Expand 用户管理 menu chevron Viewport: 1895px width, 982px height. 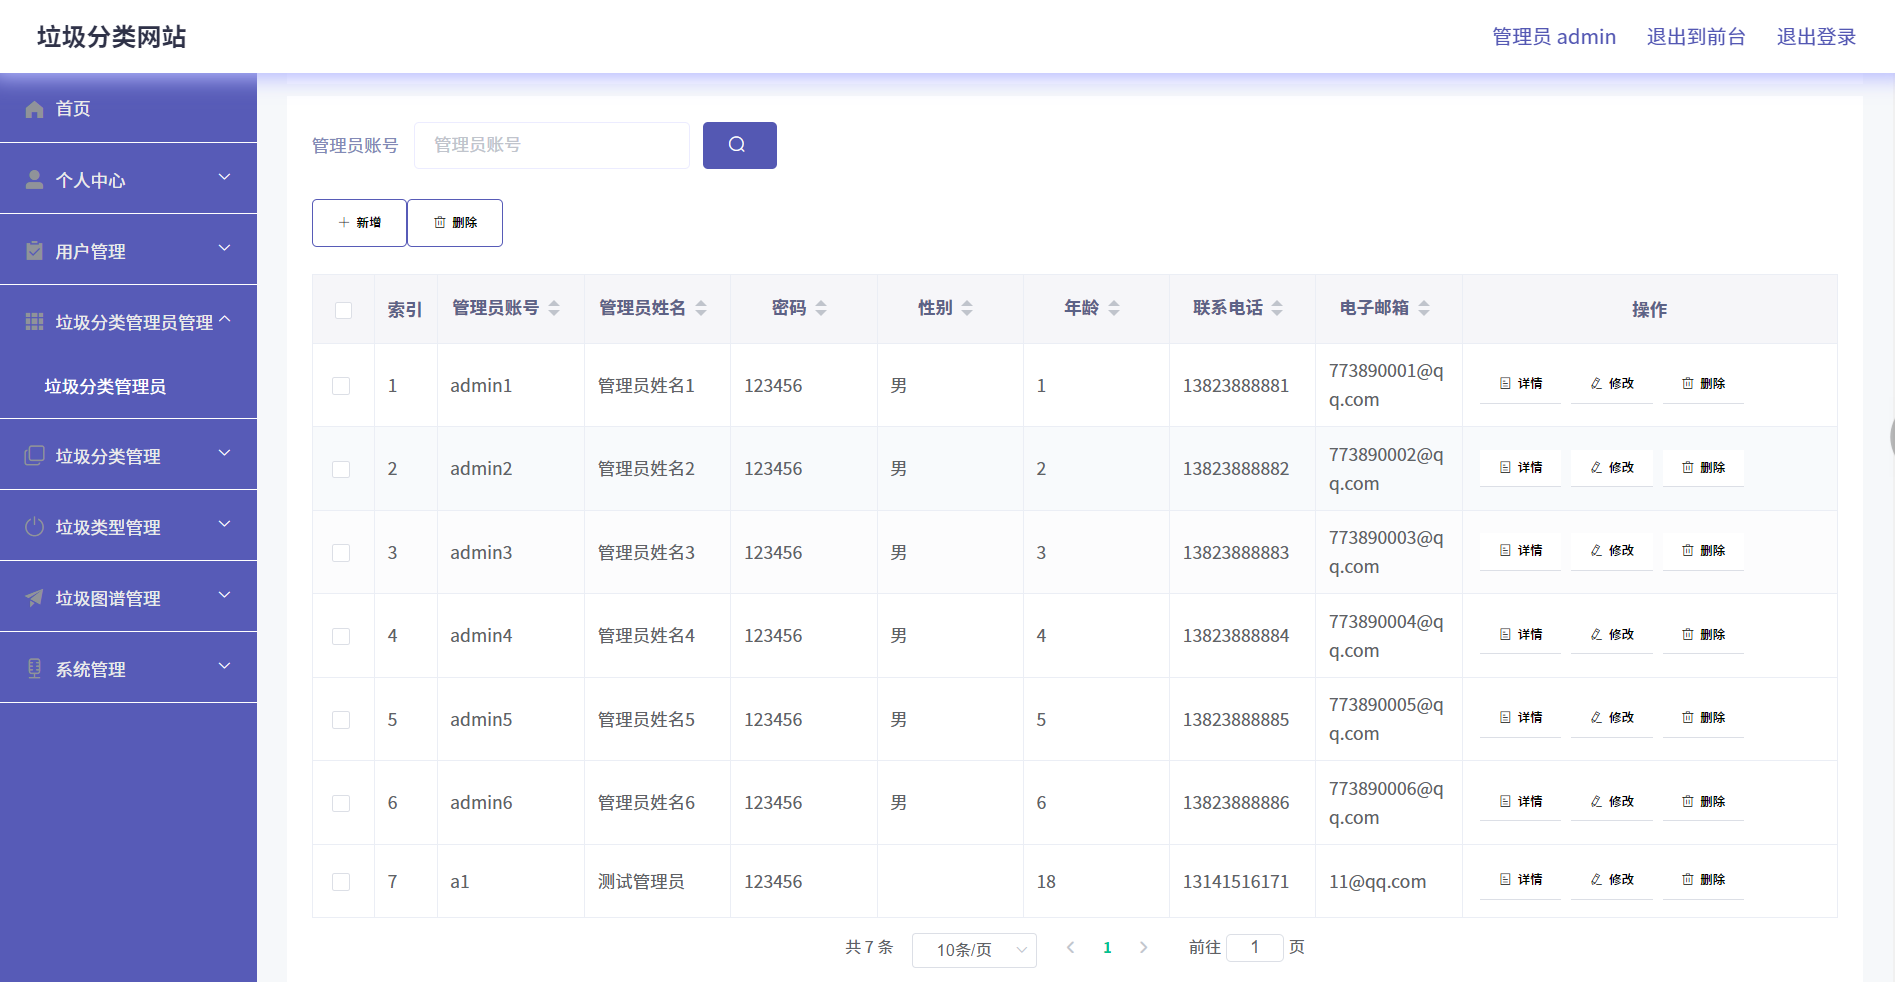pyautogui.click(x=224, y=248)
